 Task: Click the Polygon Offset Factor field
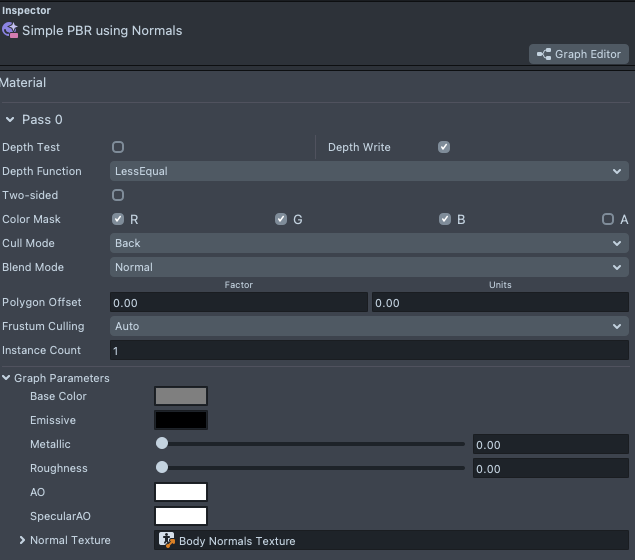point(238,302)
